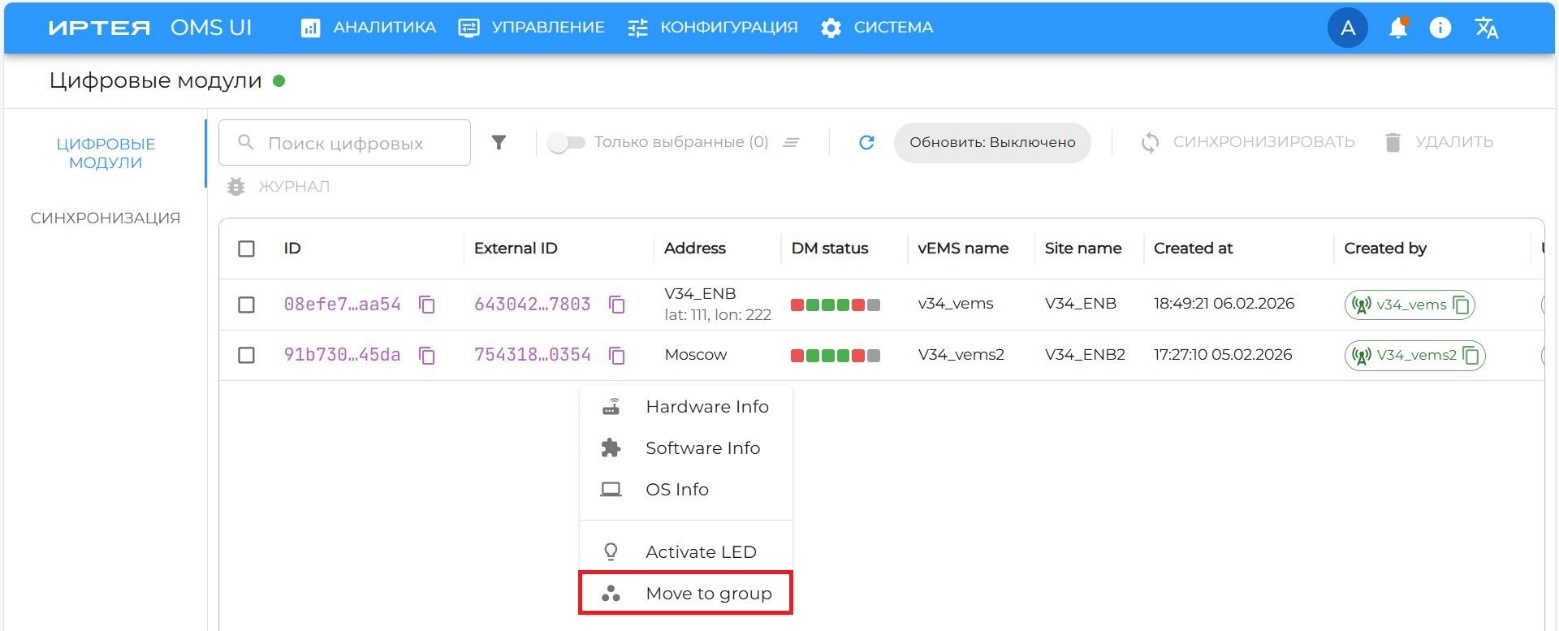Viewport: 1559px width, 631px height.
Task: Open the language translate icon
Action: (1487, 28)
